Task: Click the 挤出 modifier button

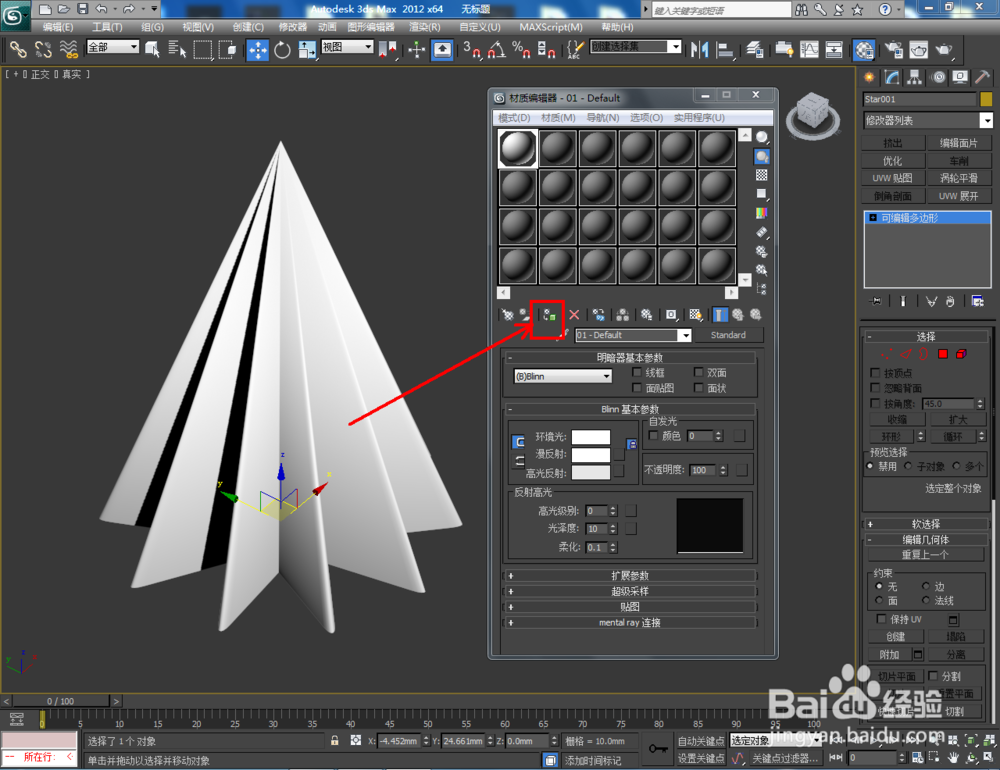Action: [x=892, y=143]
